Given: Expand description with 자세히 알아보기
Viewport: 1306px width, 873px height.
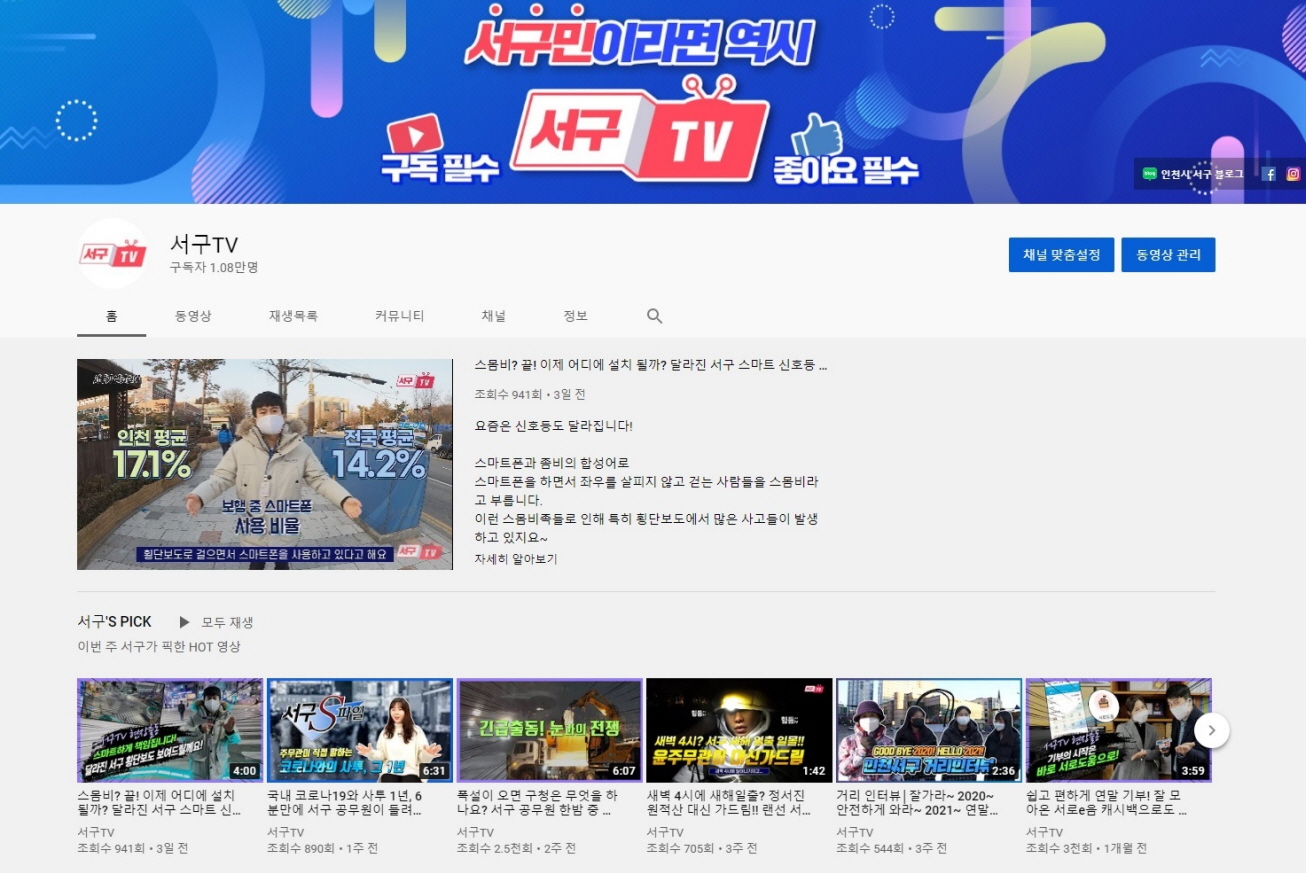Looking at the screenshot, I should pos(516,559).
